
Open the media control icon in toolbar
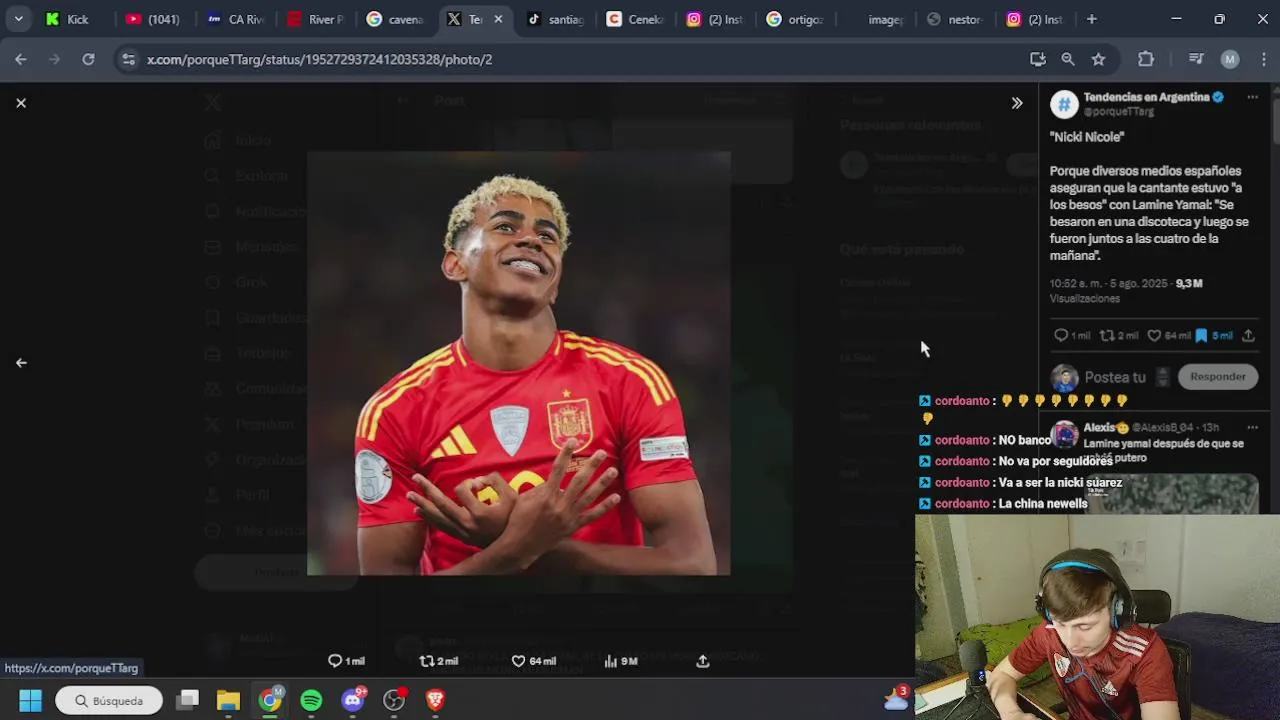pyautogui.click(x=1196, y=60)
